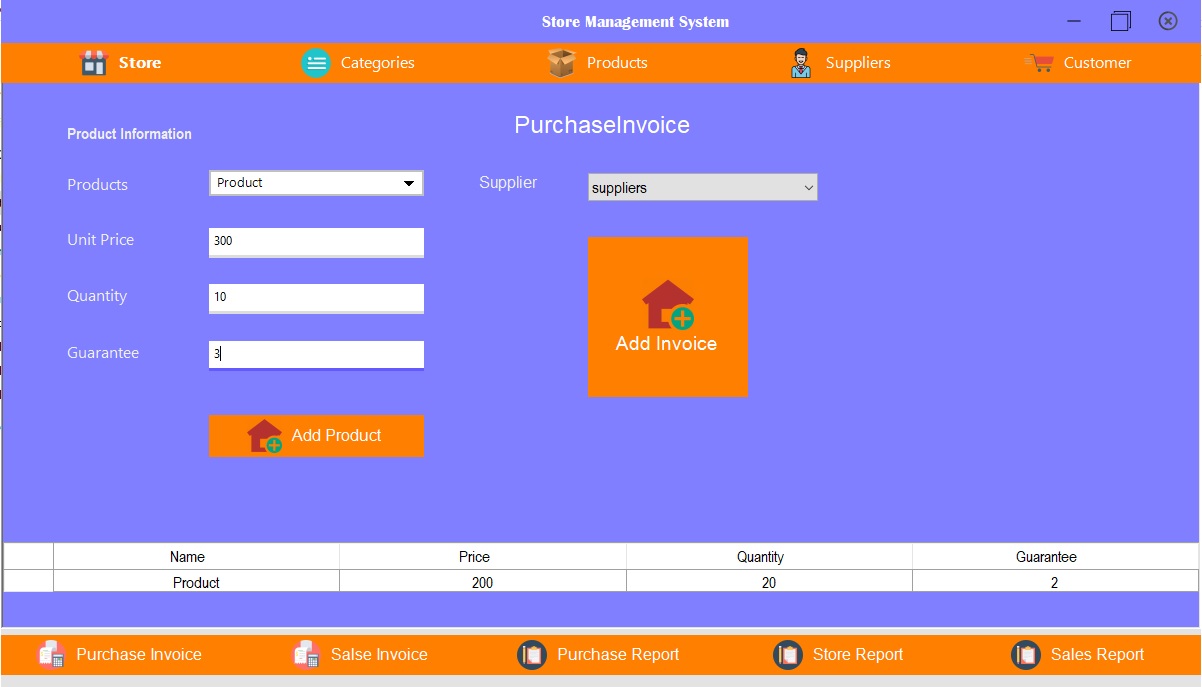Open the Store menu label
The height and width of the screenshot is (687, 1202).
pyautogui.click(x=140, y=63)
